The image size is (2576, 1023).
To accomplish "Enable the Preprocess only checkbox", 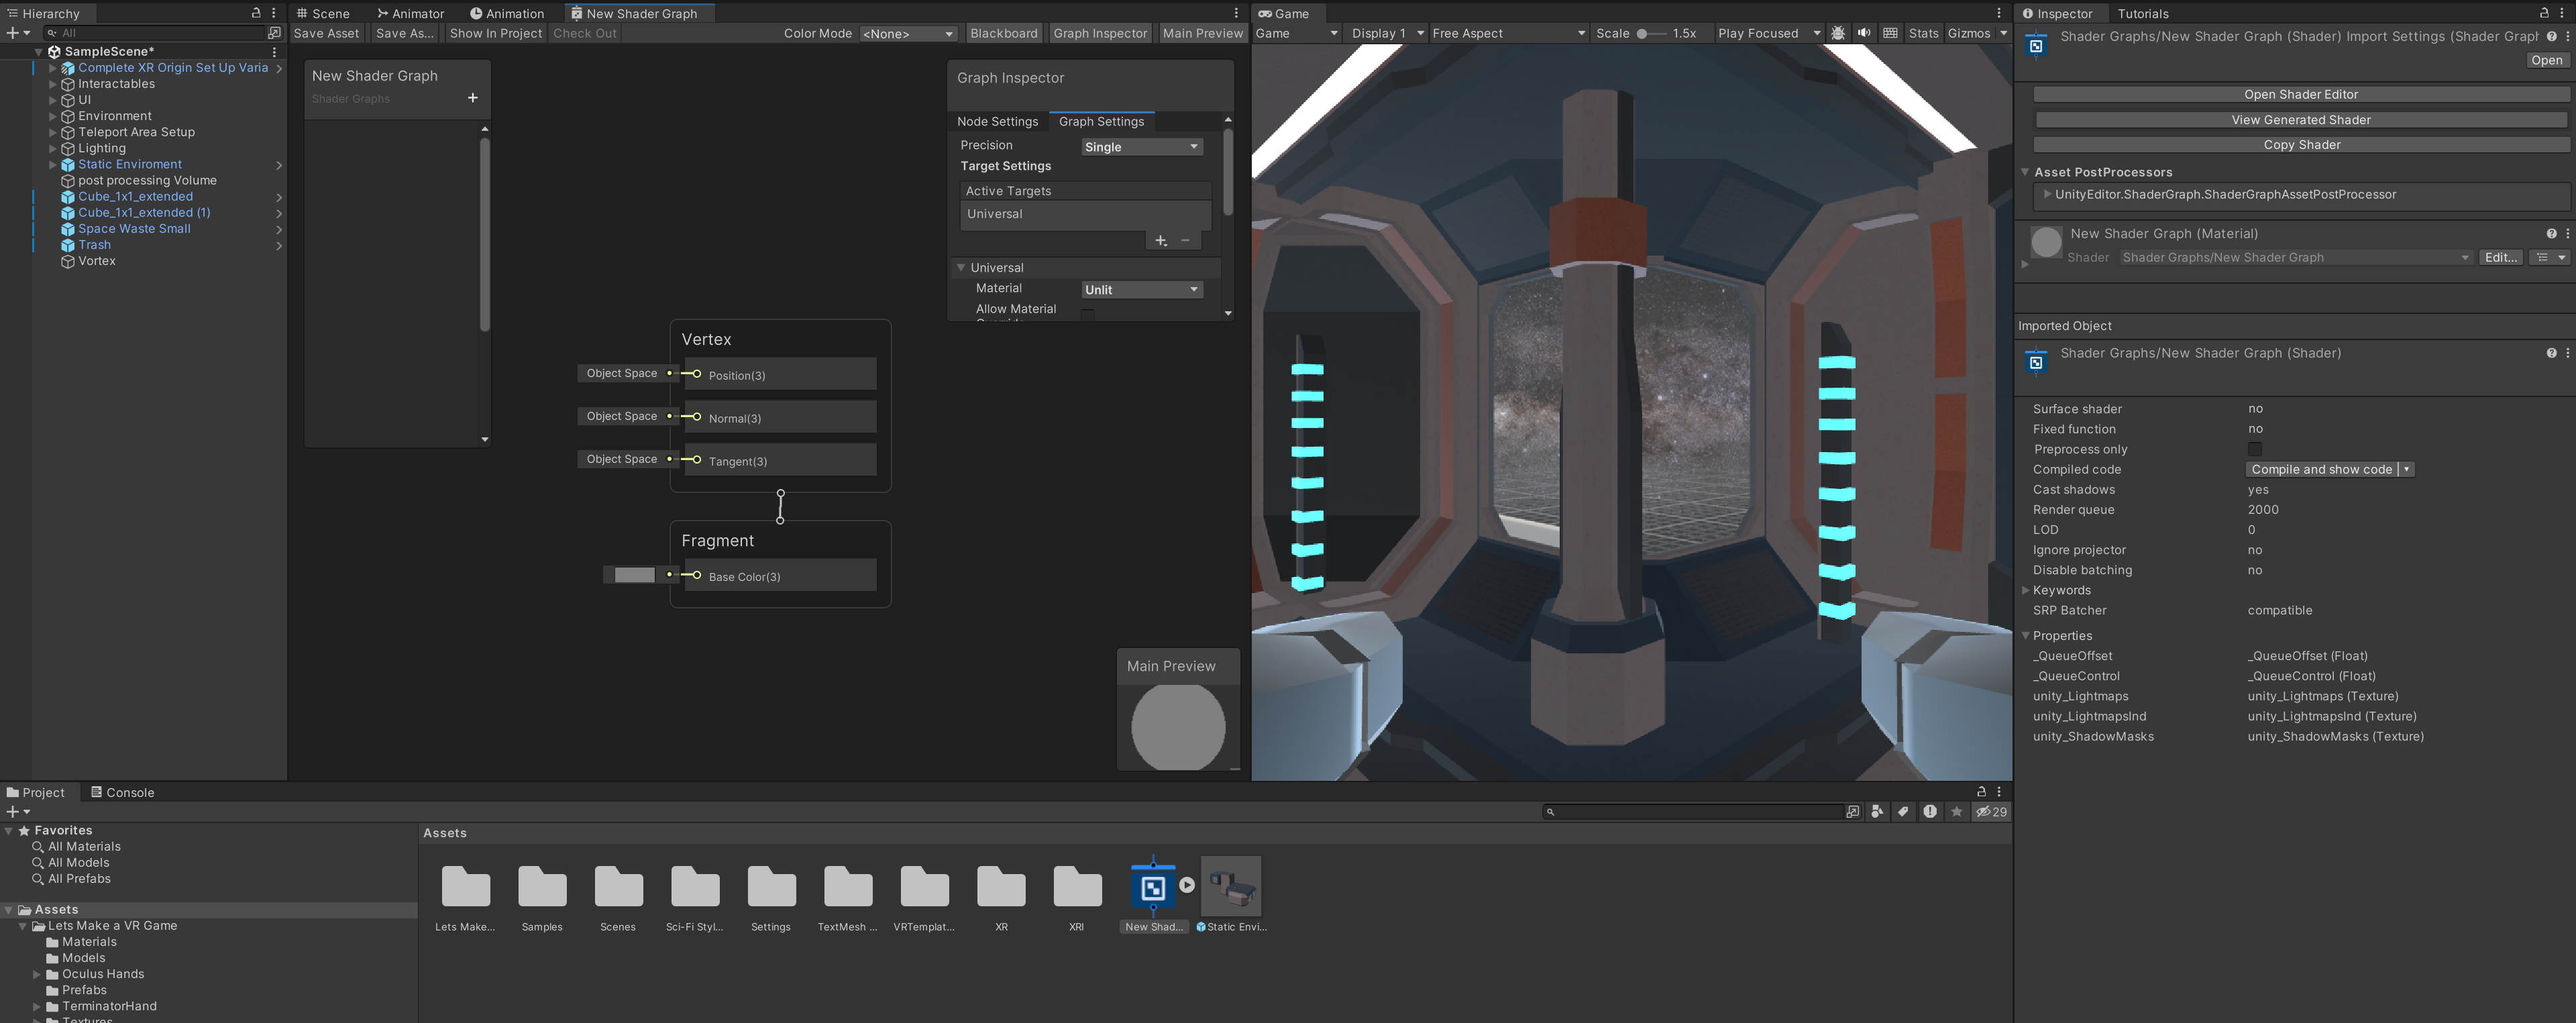I will coord(2254,449).
